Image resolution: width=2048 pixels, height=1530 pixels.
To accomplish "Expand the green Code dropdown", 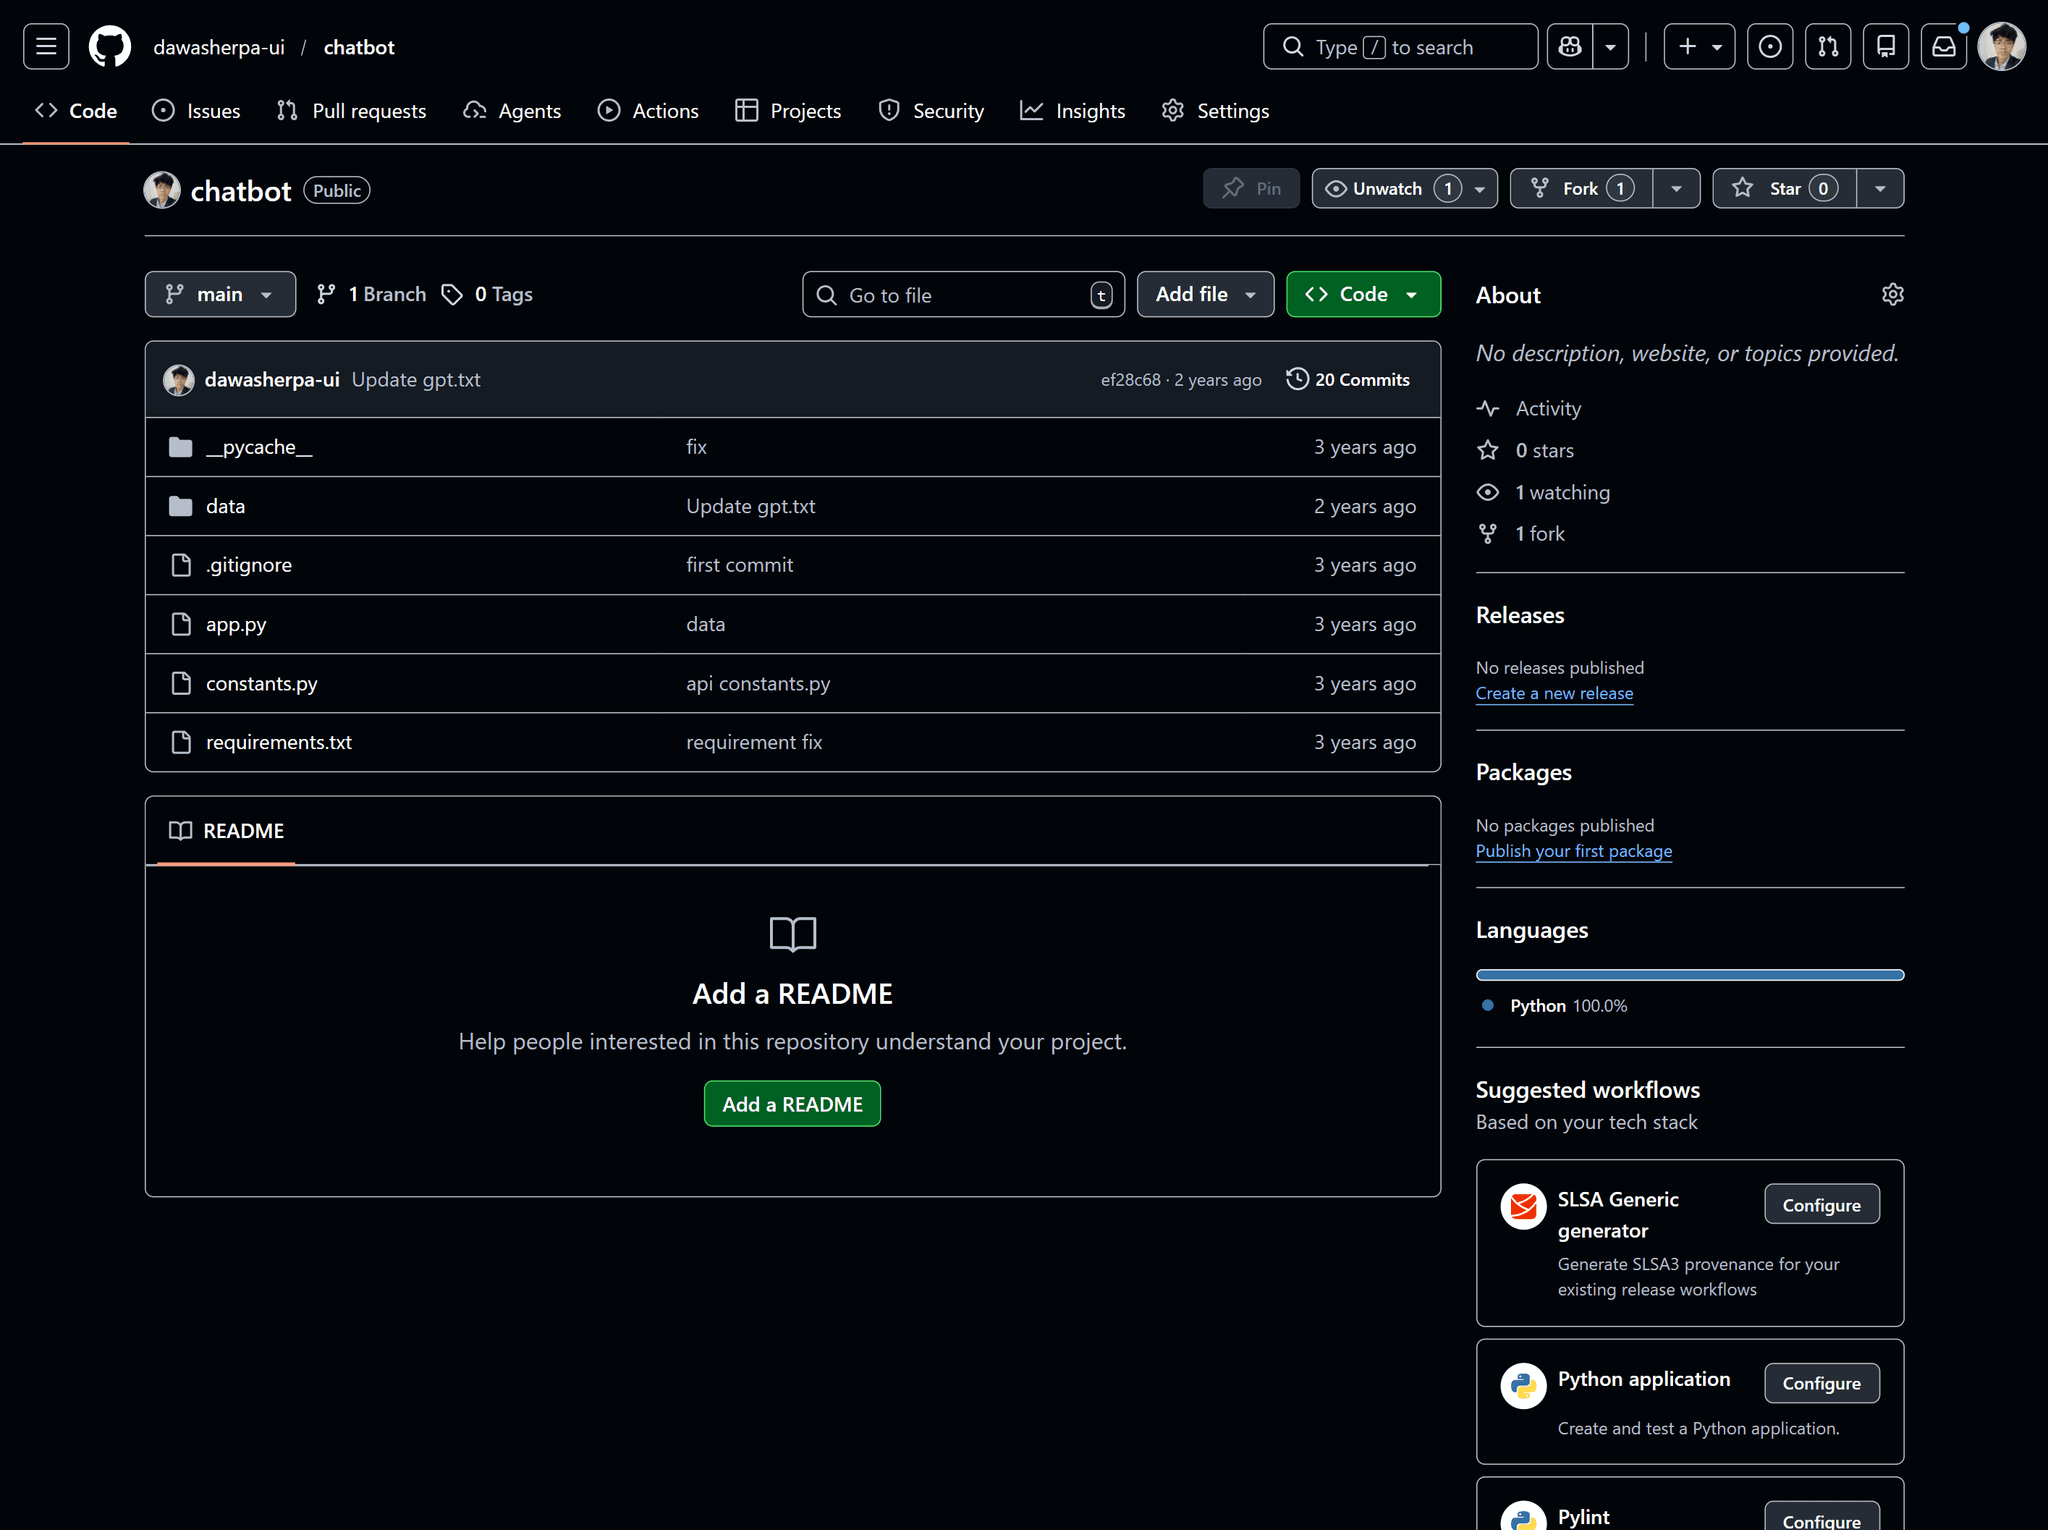I will [x=1362, y=295].
